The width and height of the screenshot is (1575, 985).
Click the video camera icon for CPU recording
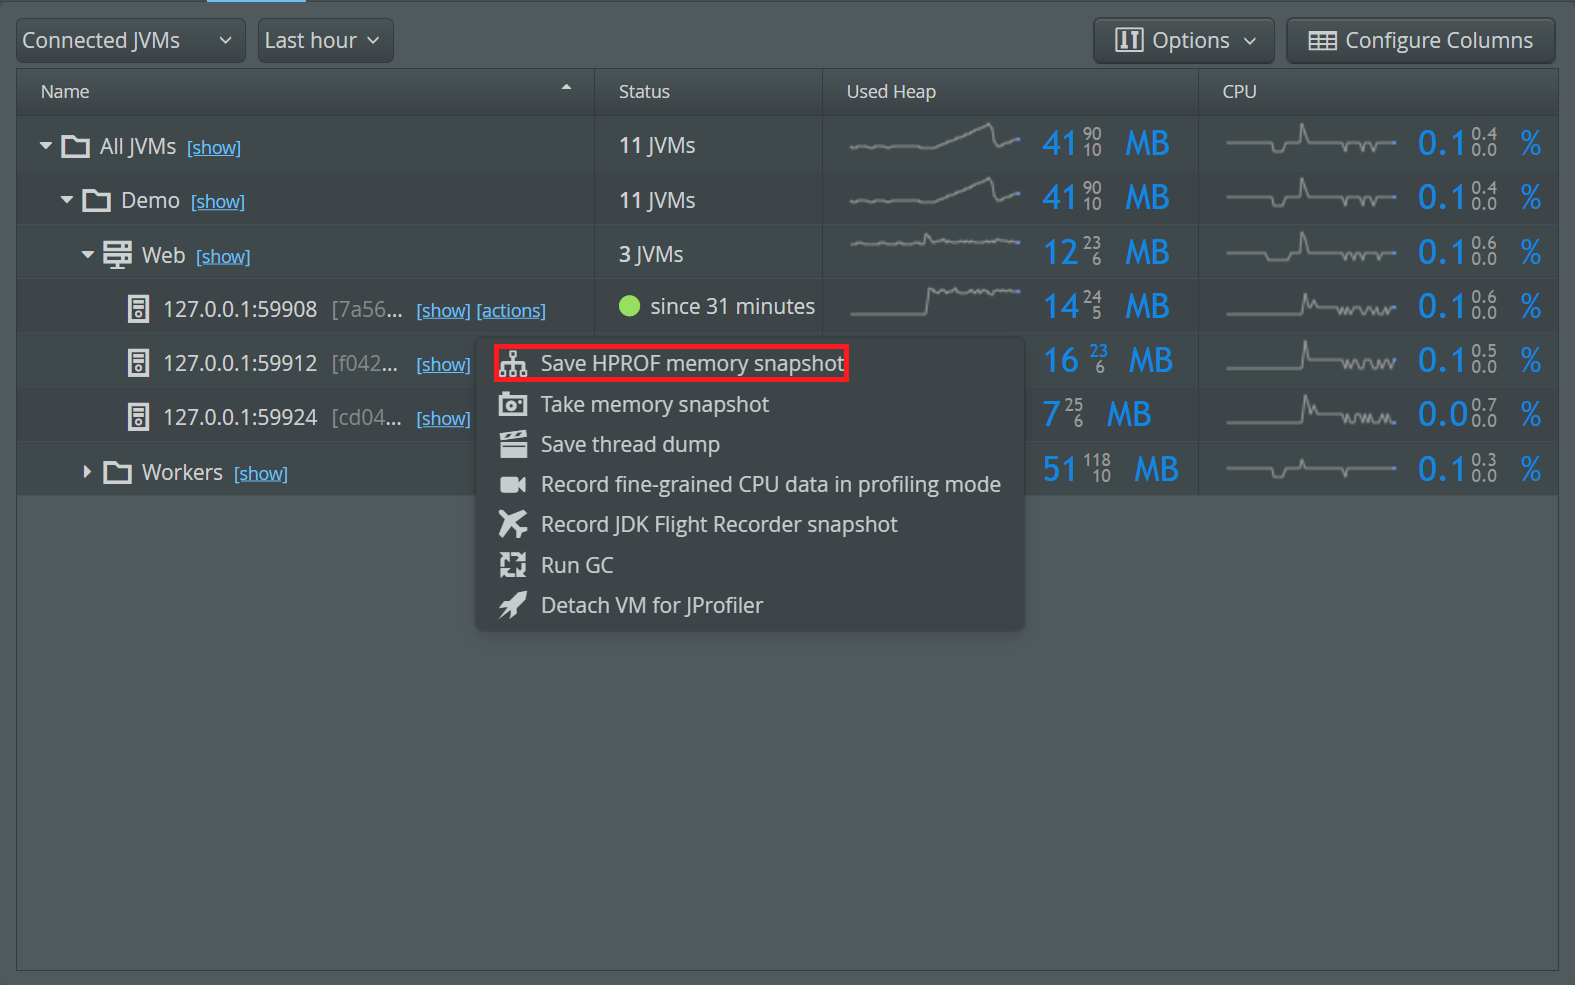coord(513,485)
